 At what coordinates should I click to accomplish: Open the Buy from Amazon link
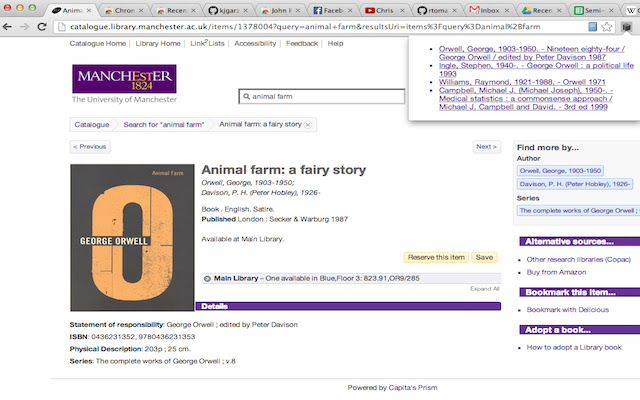556,272
